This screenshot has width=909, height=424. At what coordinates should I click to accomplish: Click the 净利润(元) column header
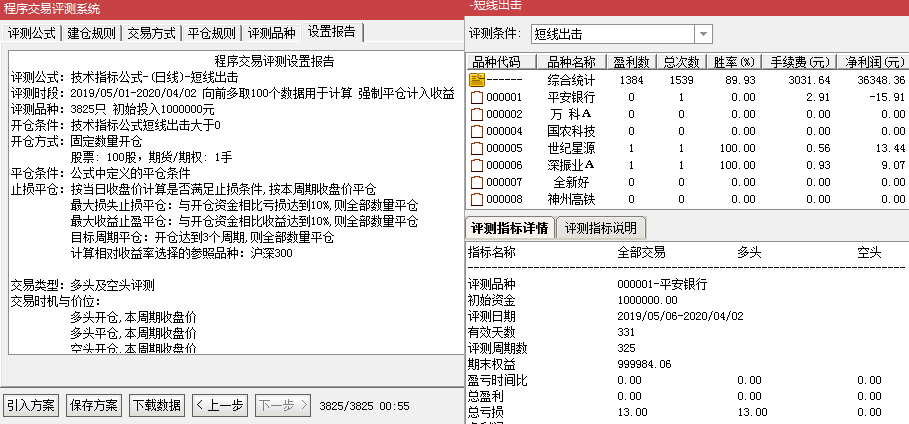tap(872, 61)
